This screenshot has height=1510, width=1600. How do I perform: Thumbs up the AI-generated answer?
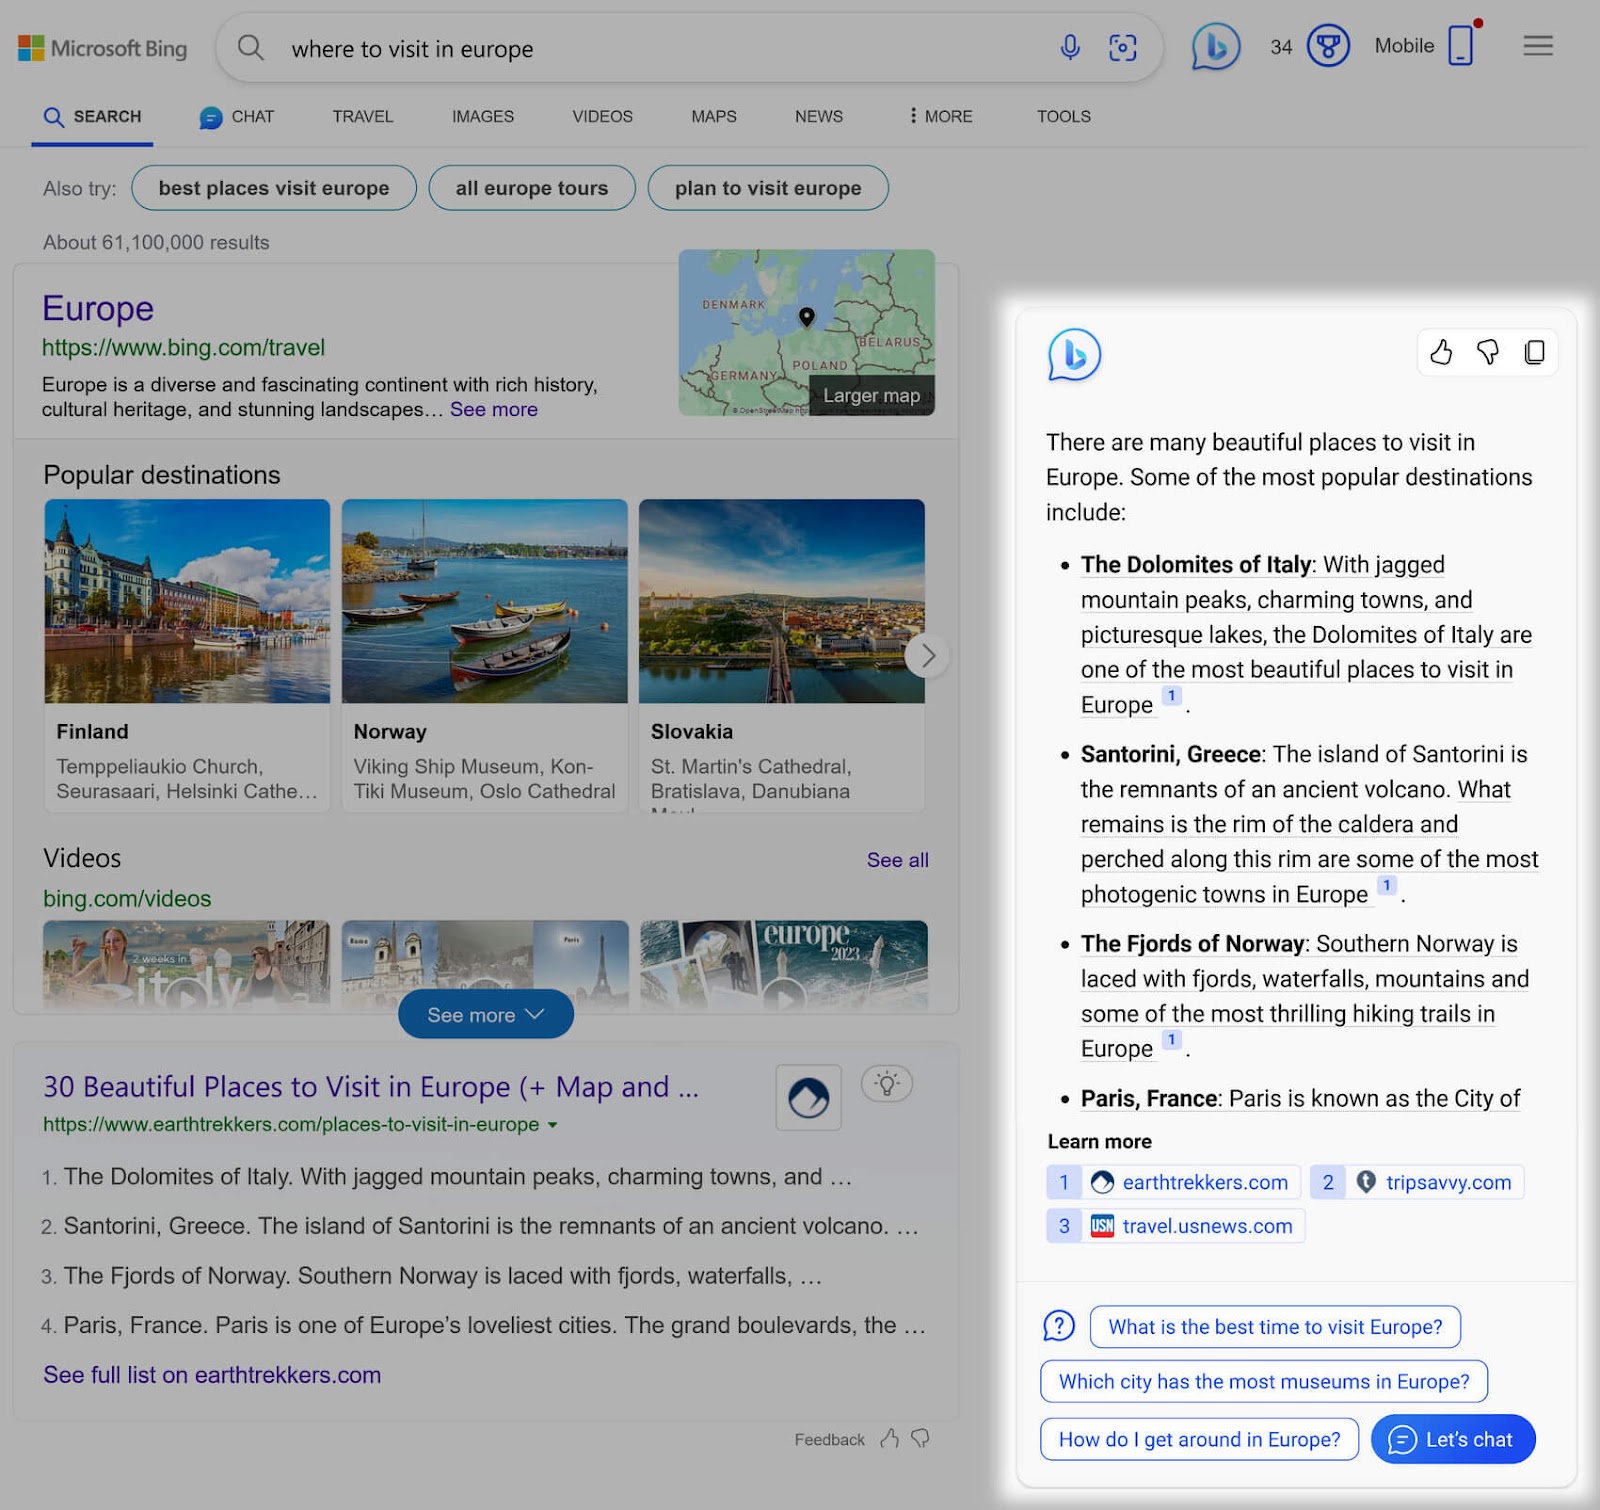1441,352
